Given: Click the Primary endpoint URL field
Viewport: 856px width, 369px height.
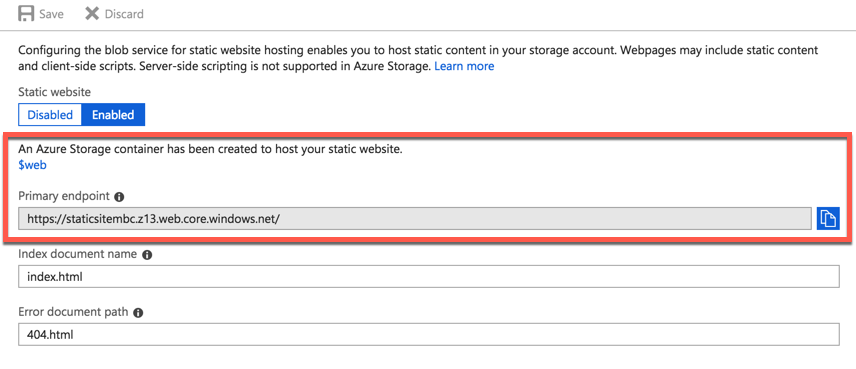Looking at the screenshot, I should point(415,218).
